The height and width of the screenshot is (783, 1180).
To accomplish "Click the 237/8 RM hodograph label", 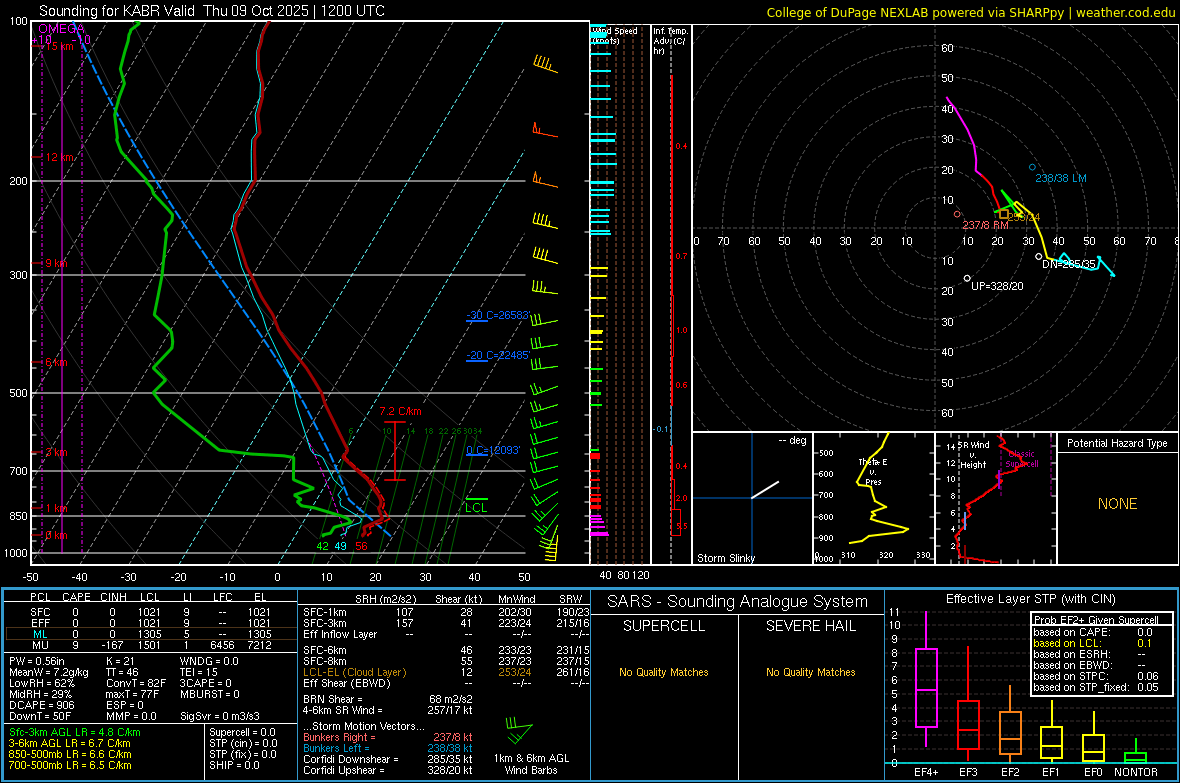I will (x=985, y=225).
